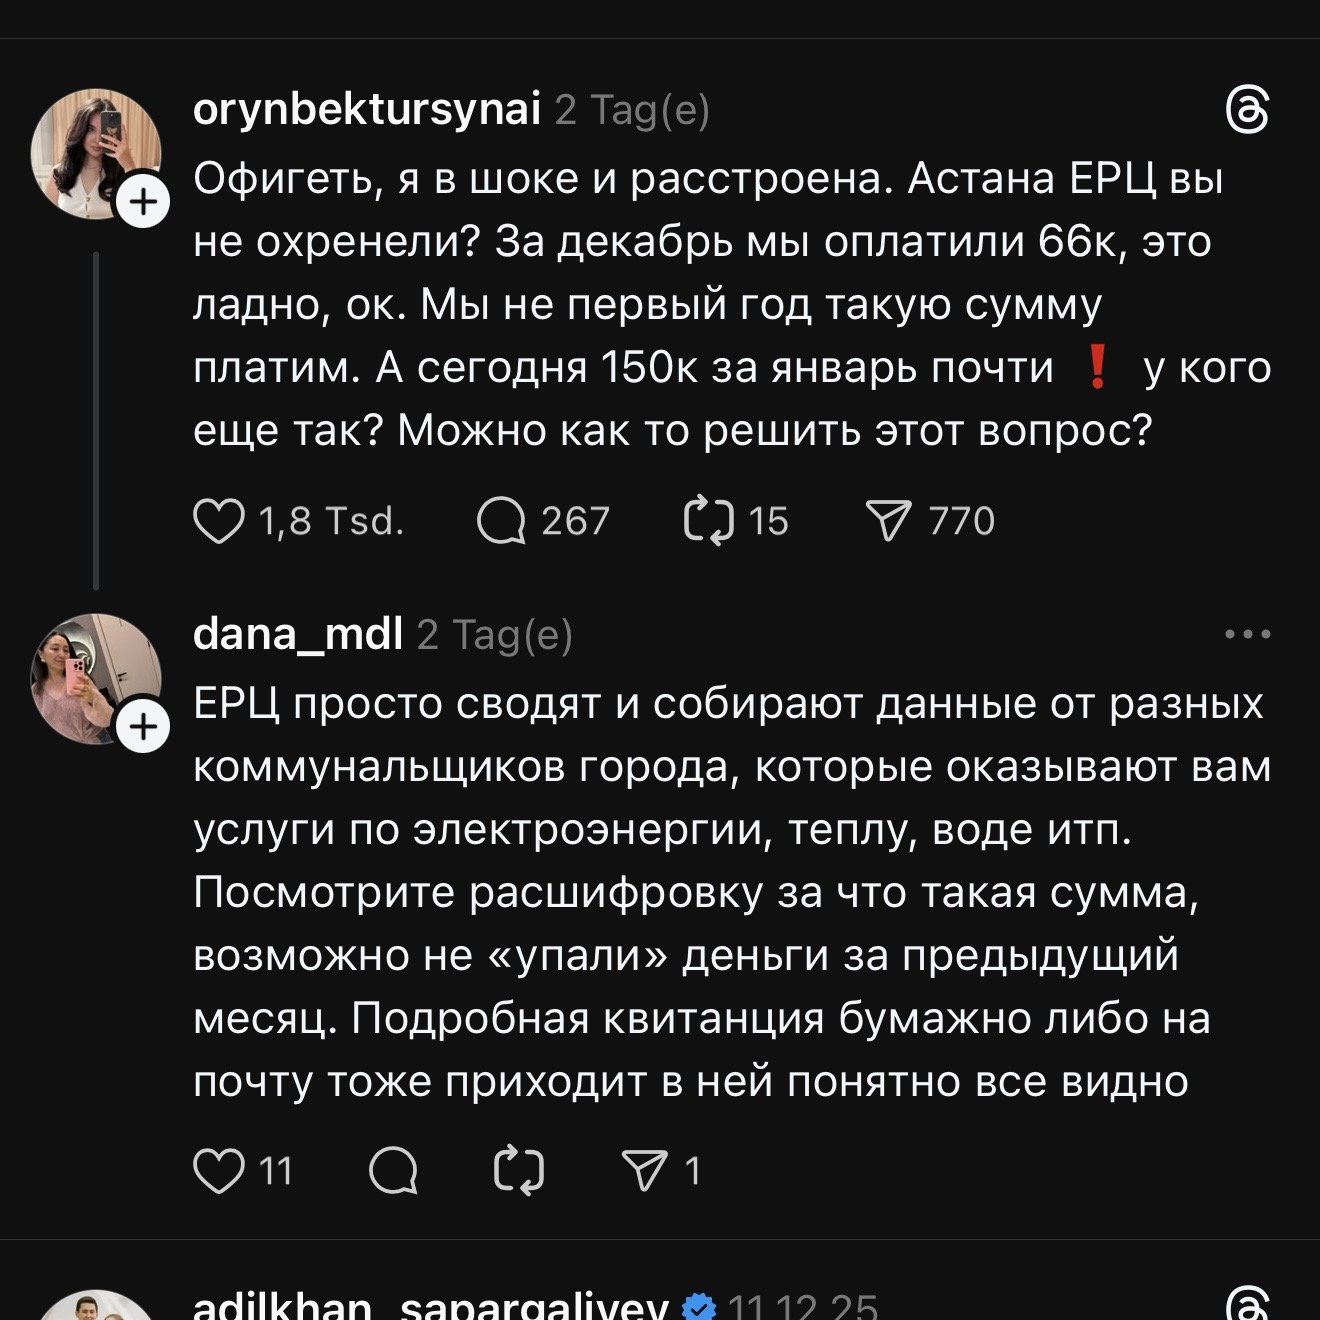Screen dimensions: 1320x1320
Task: Open dana_mdl username profile link
Action: click(297, 634)
